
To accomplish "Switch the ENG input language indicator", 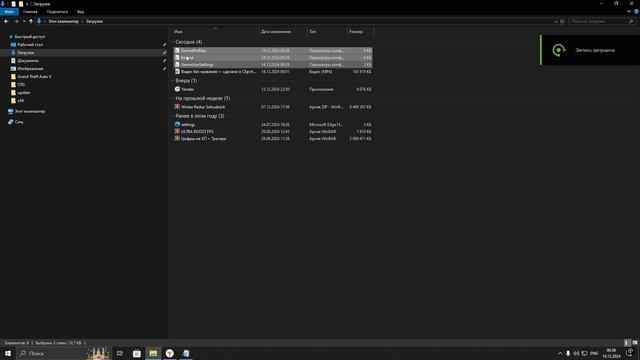I will click(x=594, y=353).
